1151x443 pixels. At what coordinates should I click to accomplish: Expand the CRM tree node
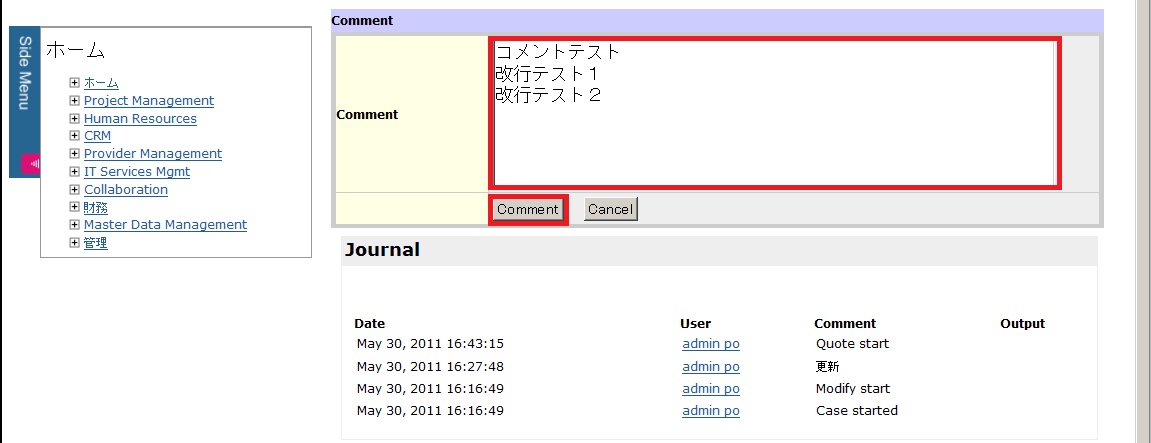click(x=74, y=136)
